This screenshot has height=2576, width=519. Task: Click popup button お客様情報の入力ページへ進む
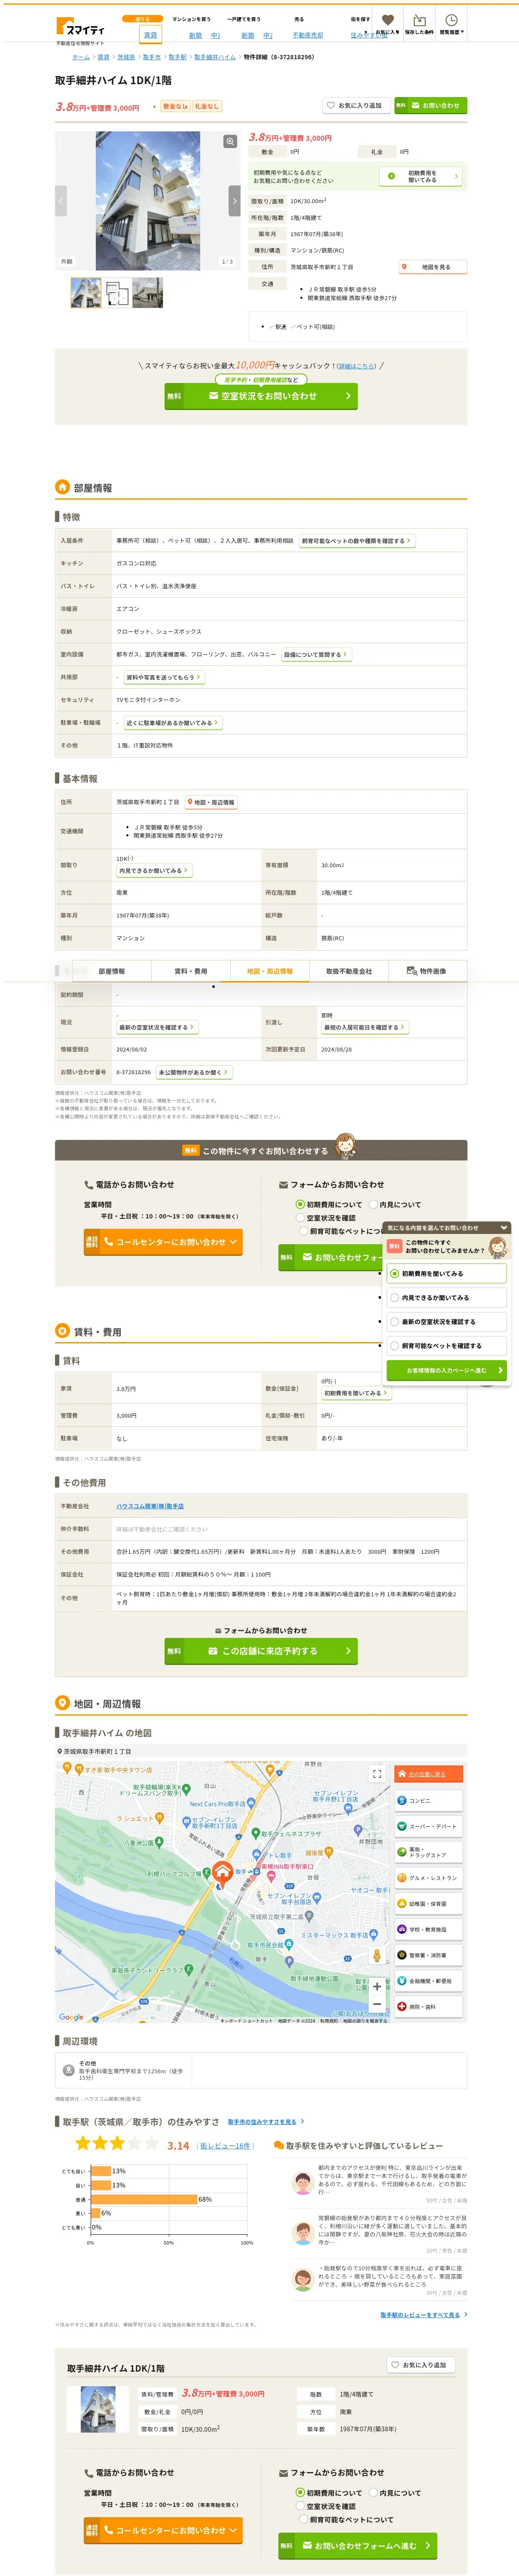(446, 1371)
